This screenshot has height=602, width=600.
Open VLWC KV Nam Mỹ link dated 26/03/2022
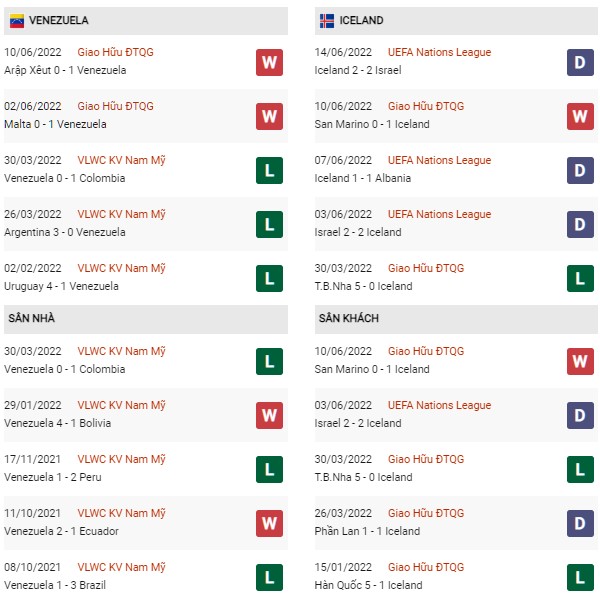(x=121, y=214)
